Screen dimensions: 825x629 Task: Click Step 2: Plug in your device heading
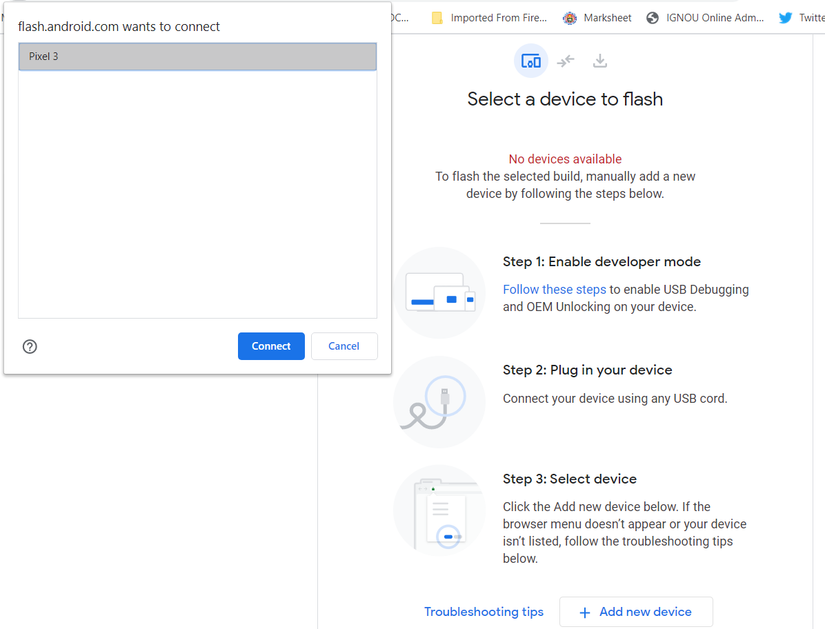(587, 370)
